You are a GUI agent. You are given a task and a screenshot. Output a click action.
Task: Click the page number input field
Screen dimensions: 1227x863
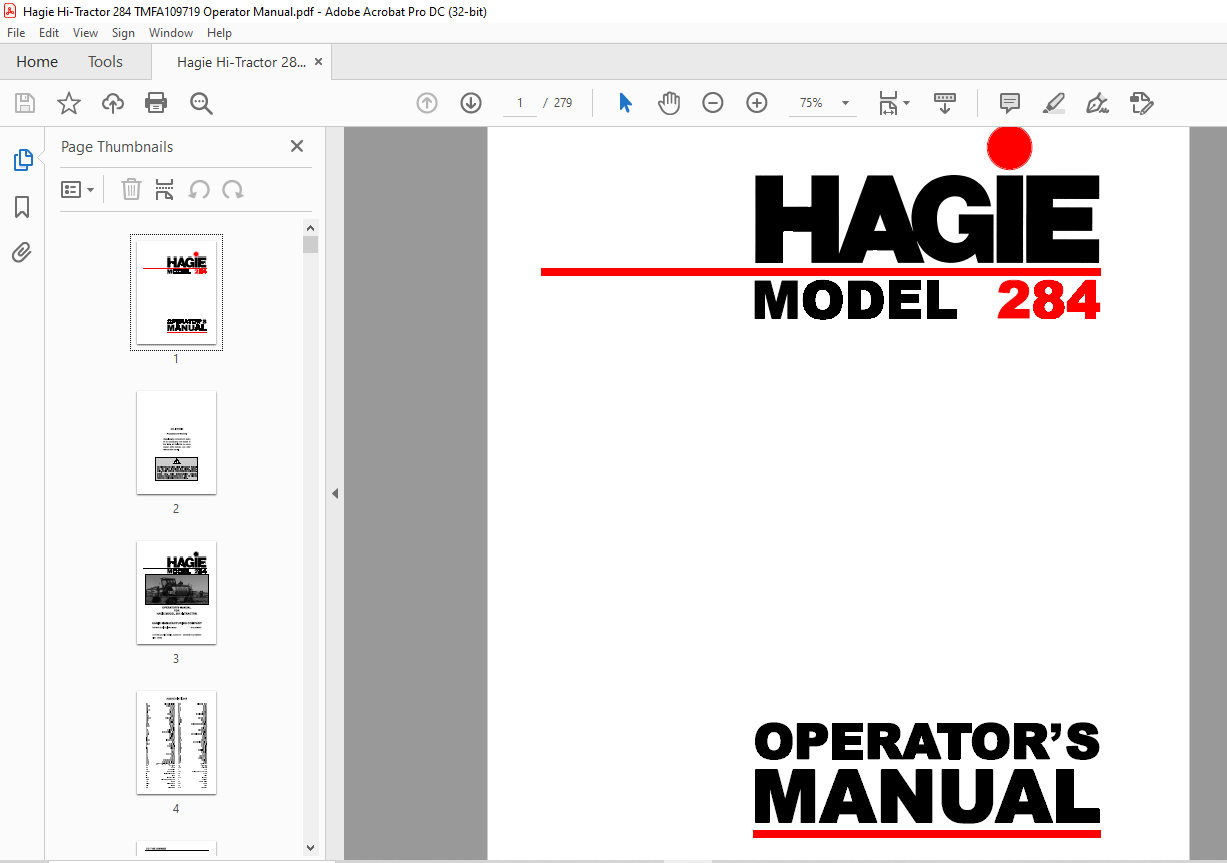520,103
